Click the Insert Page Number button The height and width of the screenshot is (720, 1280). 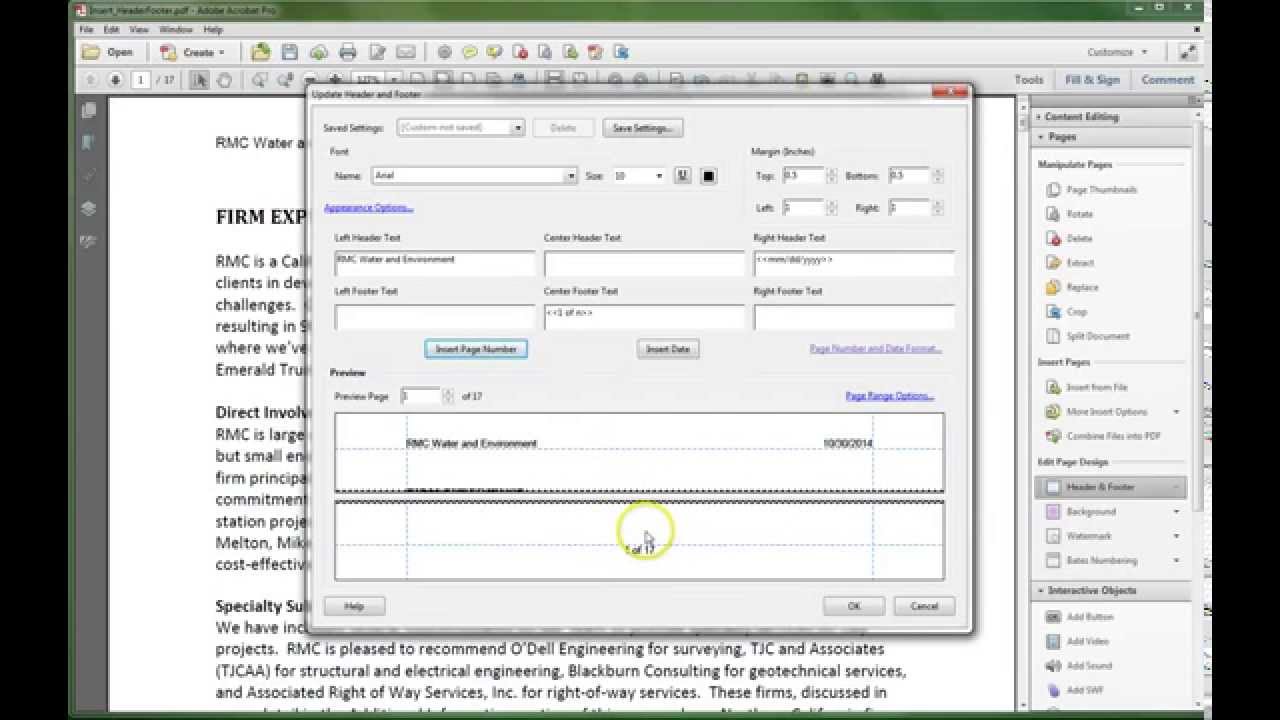[476, 349]
